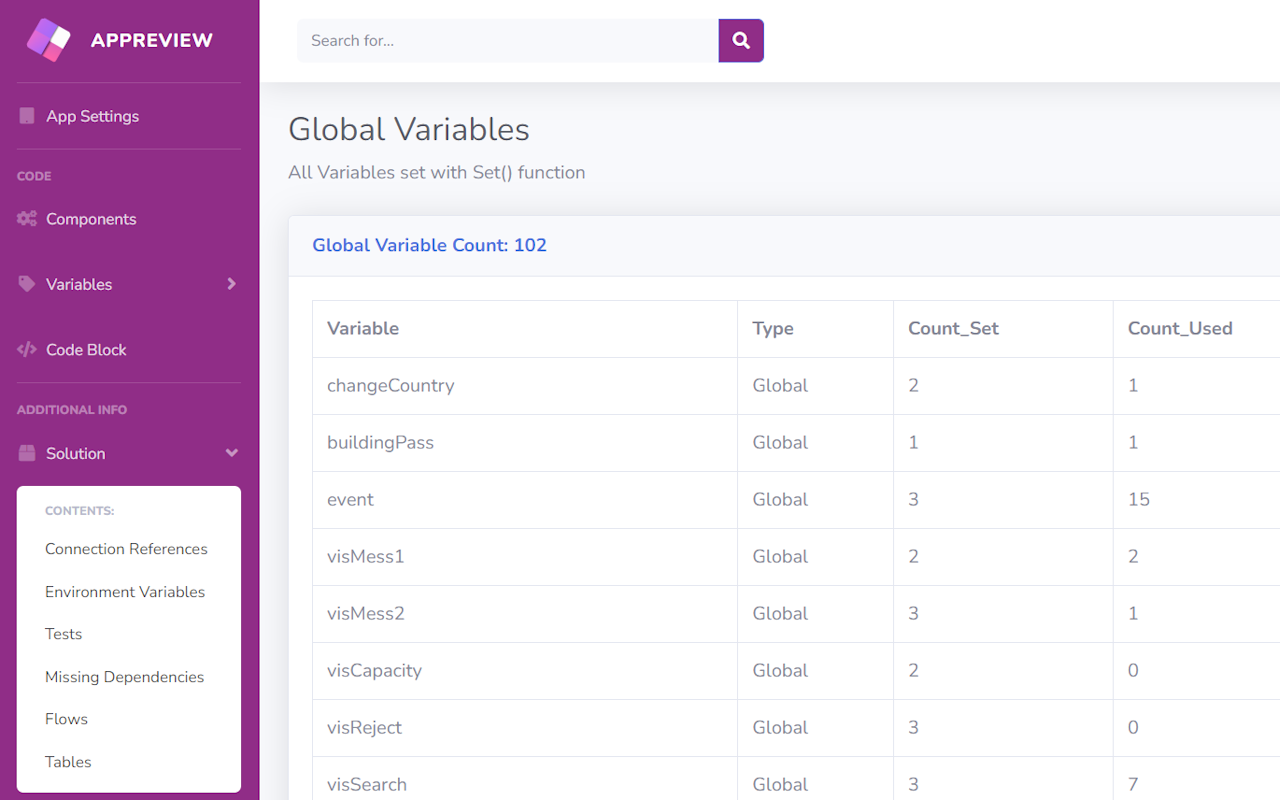
Task: Click the Count_Used value 15 for event
Action: (1139, 499)
